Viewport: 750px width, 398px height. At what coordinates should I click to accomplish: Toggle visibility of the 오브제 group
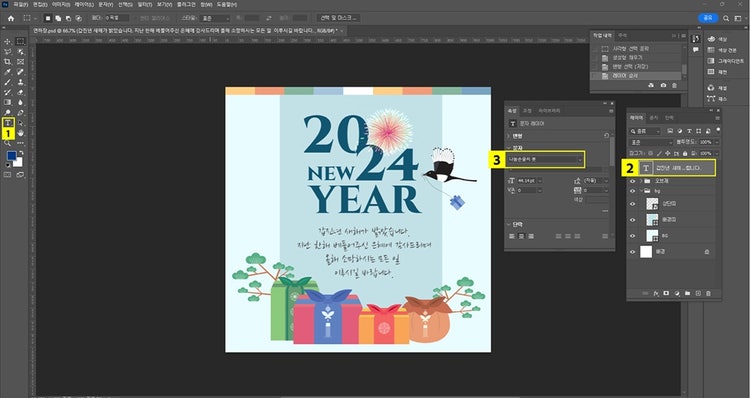(x=633, y=181)
